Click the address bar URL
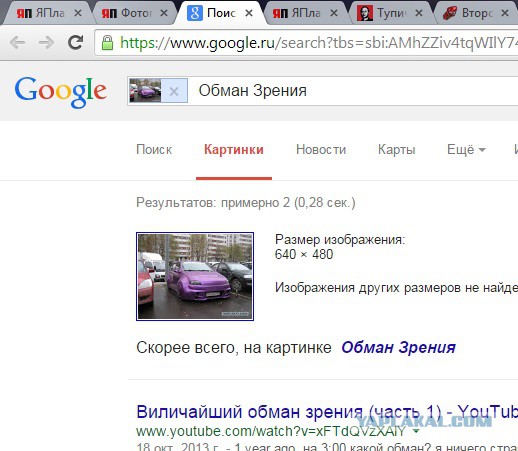Image resolution: width=518 pixels, height=451 pixels. (x=318, y=43)
